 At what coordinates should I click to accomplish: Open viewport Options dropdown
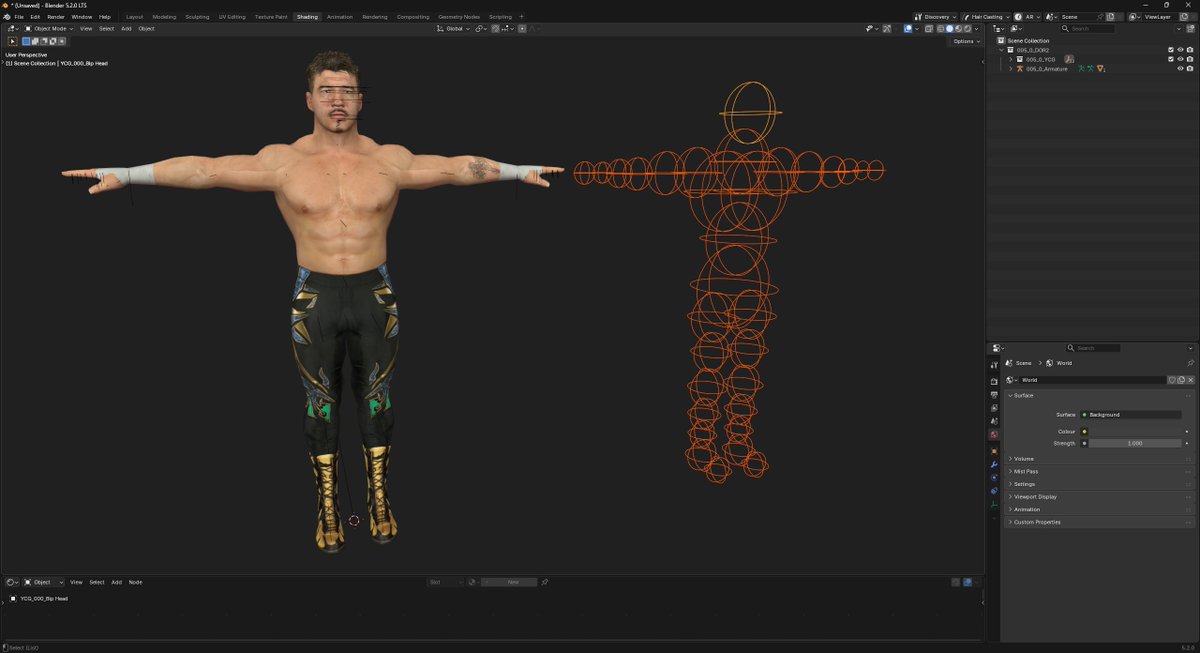click(965, 41)
